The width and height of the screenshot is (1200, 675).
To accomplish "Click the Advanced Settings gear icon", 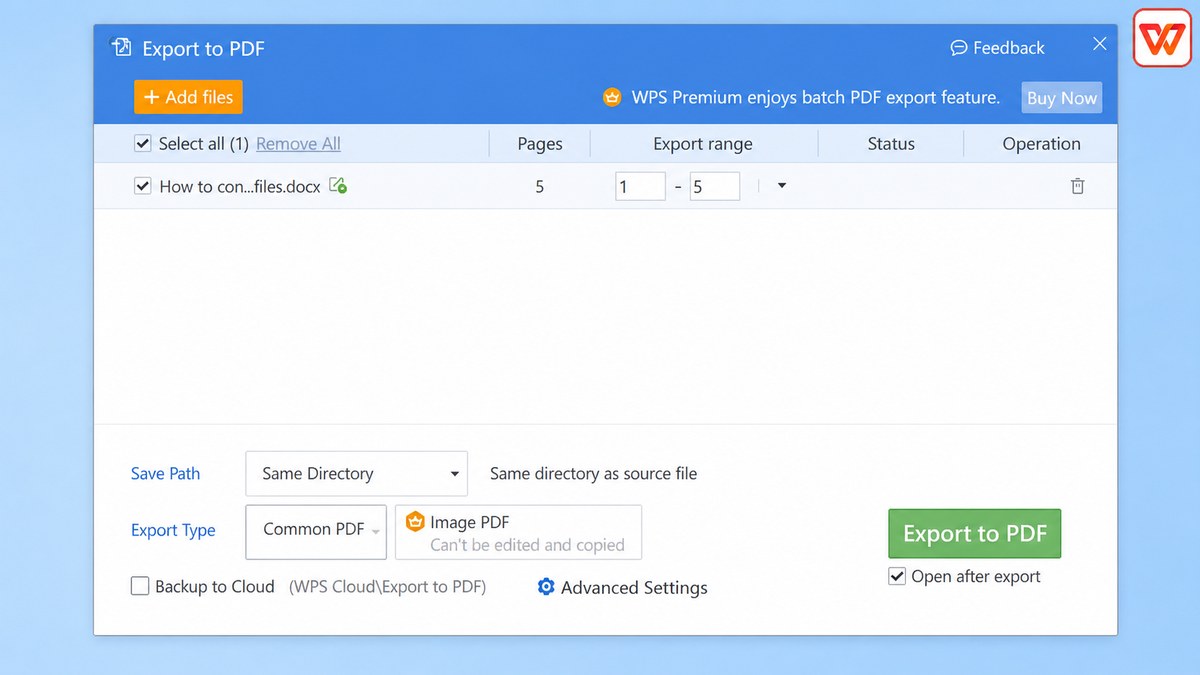I will pos(546,587).
